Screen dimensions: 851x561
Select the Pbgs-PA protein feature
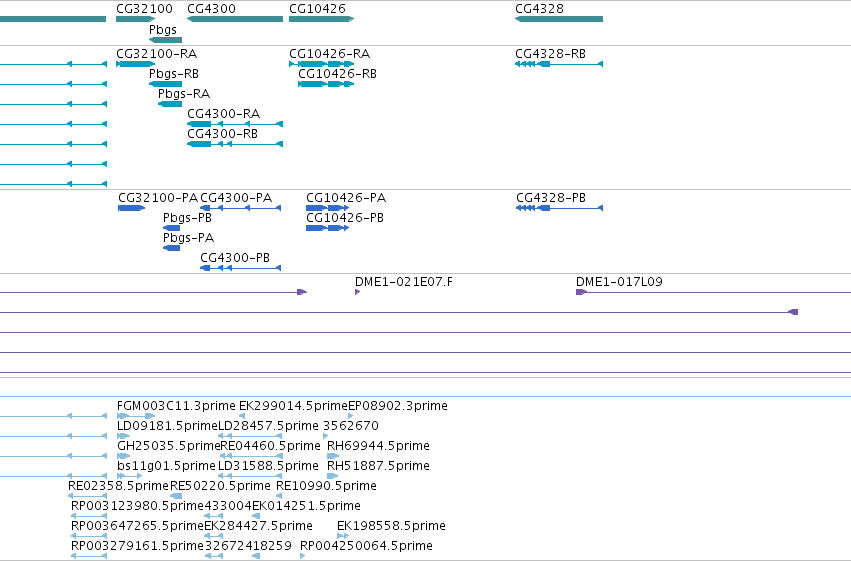(x=172, y=248)
